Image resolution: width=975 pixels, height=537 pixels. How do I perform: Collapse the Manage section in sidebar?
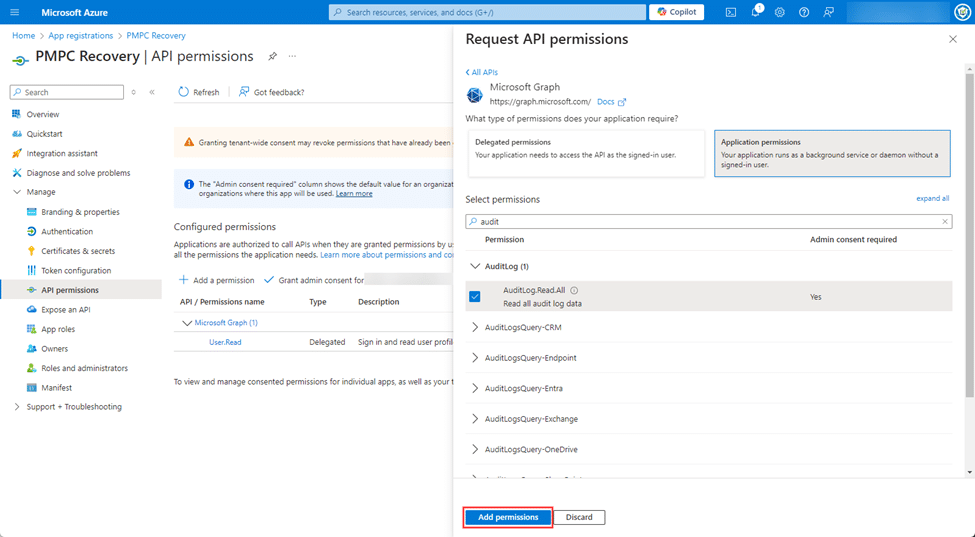point(17,192)
